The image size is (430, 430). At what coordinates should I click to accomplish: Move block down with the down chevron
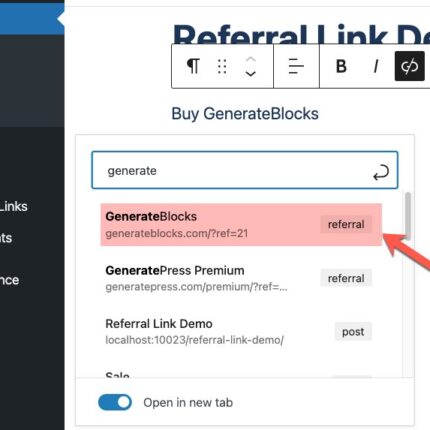[250, 73]
